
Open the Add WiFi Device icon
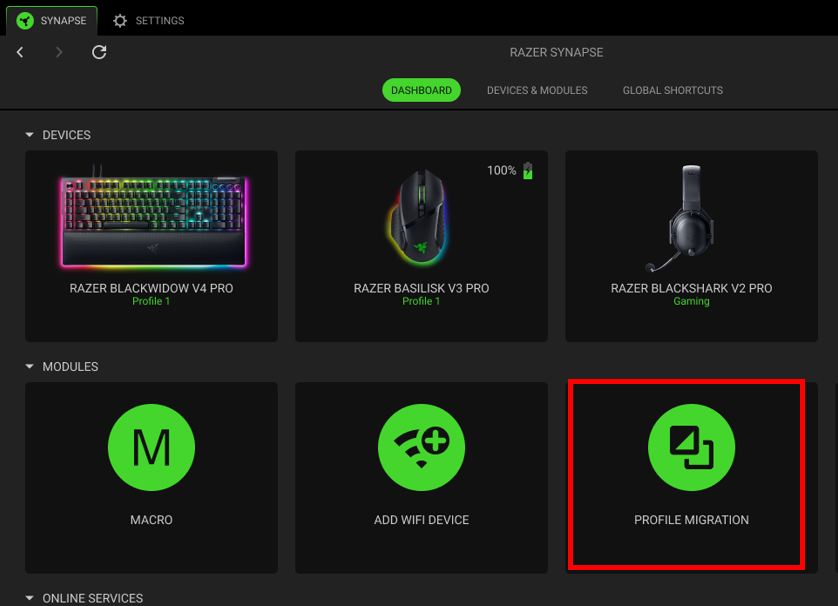(x=421, y=448)
